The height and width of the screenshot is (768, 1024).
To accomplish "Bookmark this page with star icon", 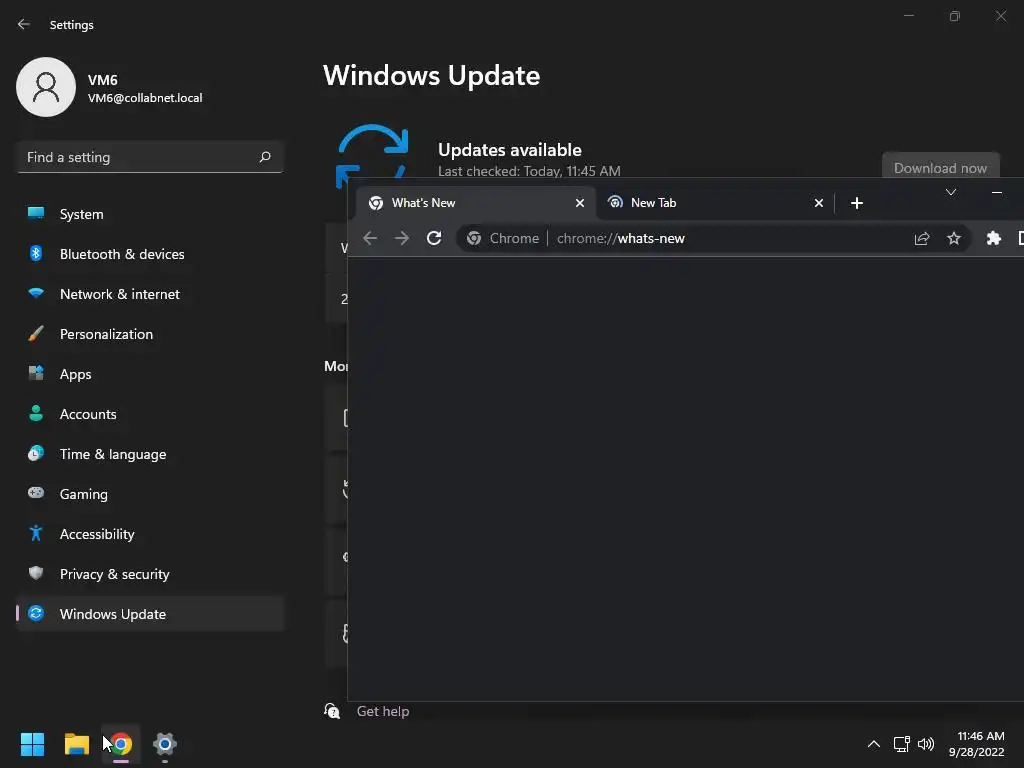I will pyautogui.click(x=953, y=238).
